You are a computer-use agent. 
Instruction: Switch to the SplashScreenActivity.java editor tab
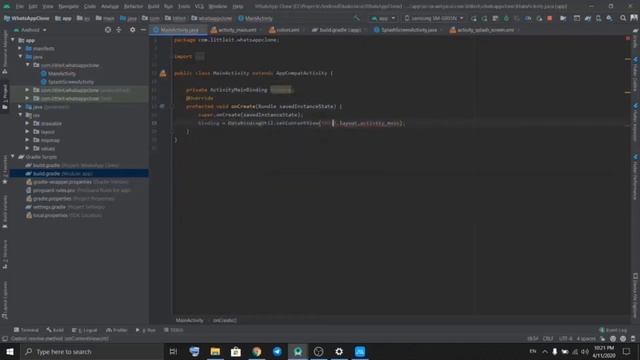408,30
